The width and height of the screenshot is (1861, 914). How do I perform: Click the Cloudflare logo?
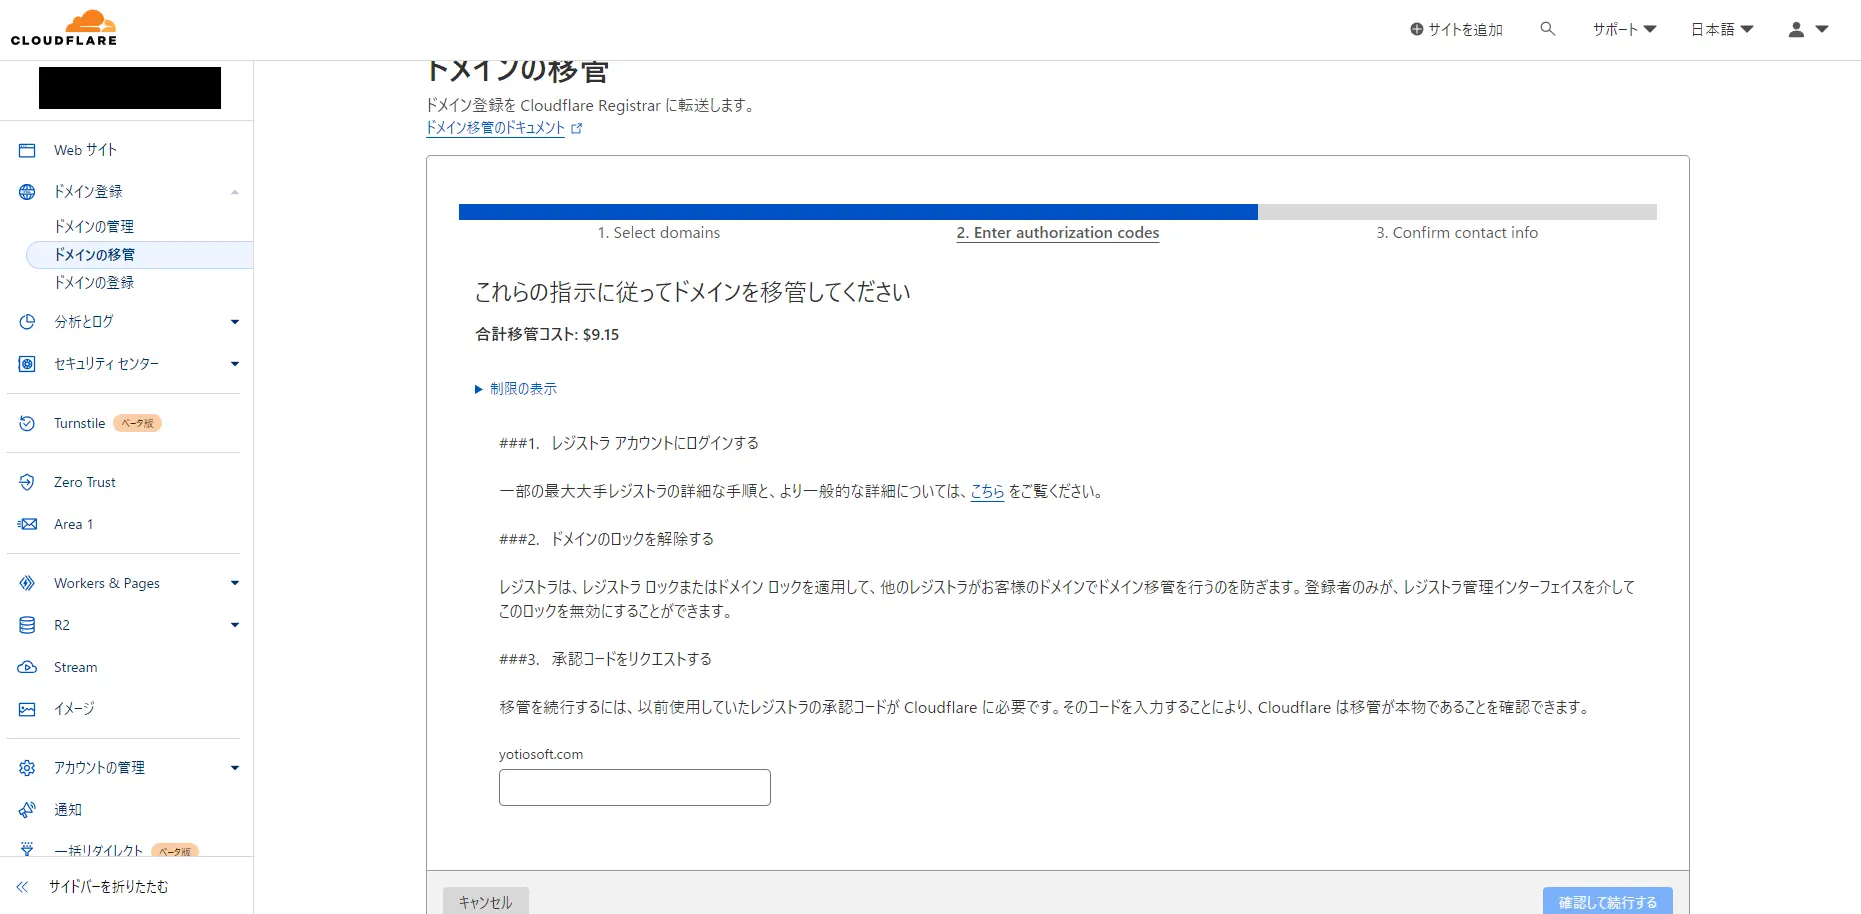pyautogui.click(x=64, y=28)
